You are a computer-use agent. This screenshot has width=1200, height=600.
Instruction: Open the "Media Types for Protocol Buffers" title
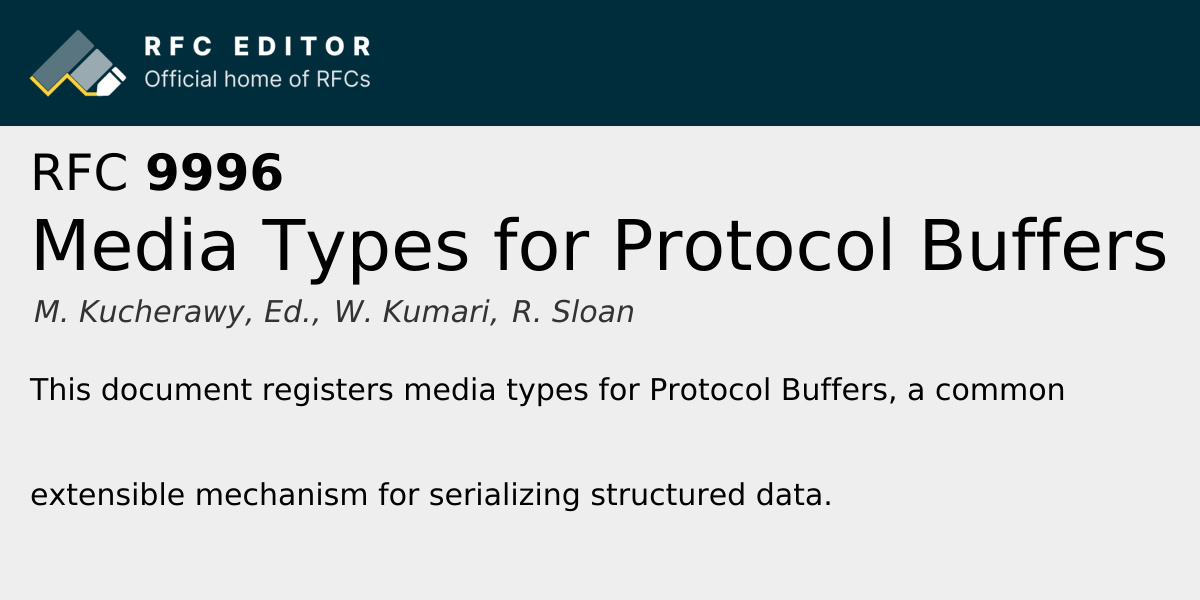tap(599, 246)
